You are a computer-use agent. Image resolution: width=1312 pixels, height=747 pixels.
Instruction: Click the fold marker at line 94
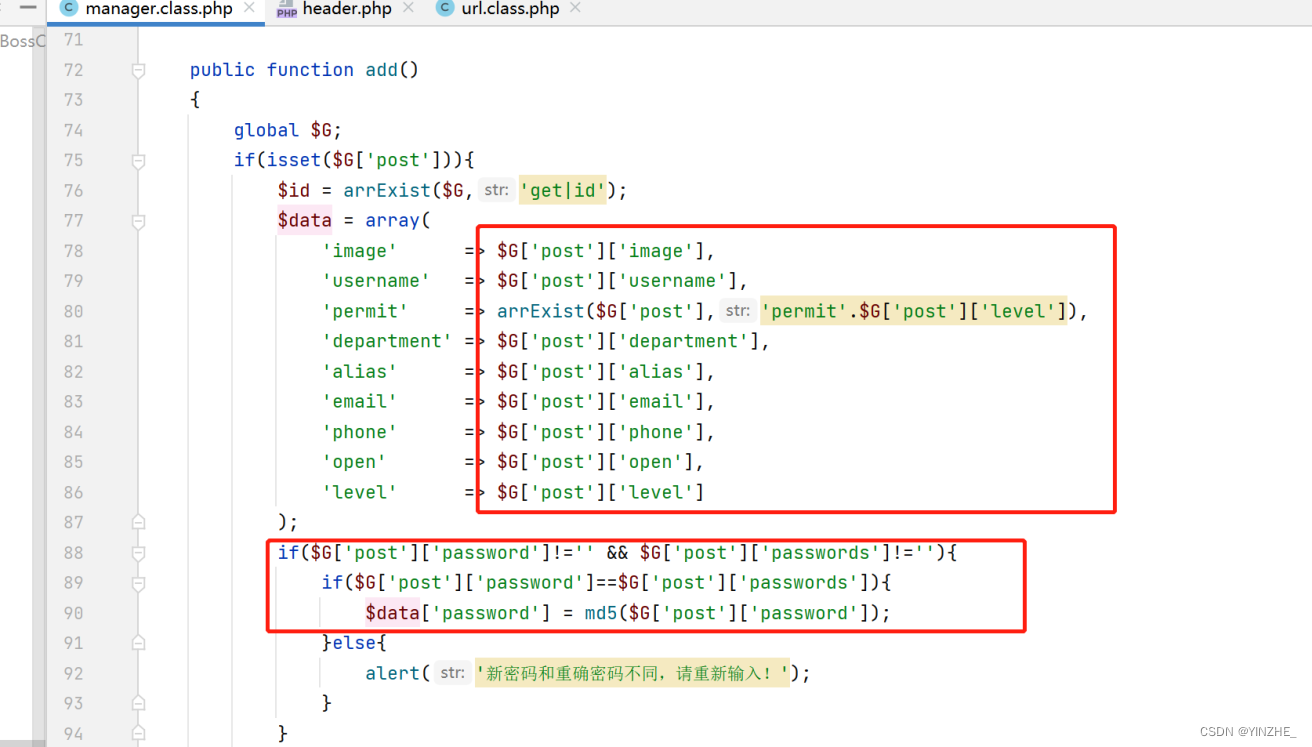point(138,733)
